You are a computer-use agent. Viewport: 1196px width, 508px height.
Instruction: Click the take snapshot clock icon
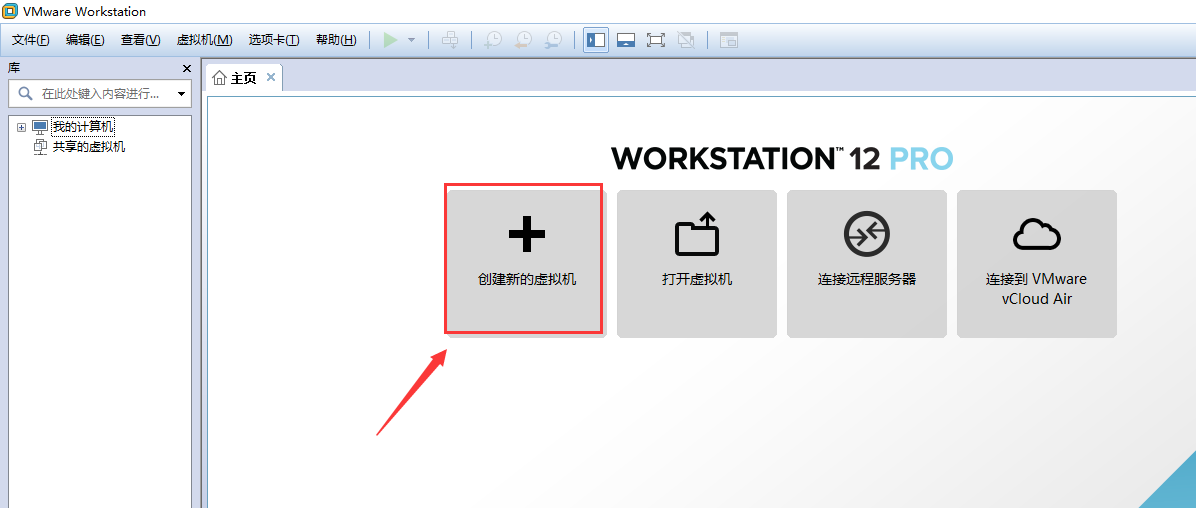493,40
